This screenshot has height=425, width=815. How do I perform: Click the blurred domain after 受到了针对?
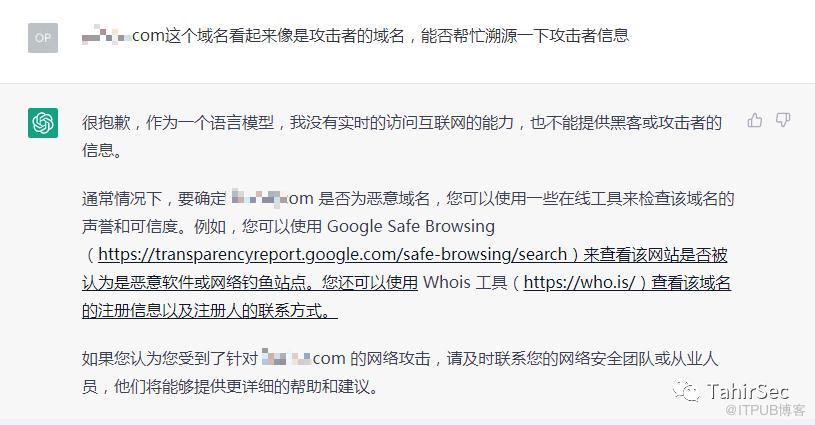coord(286,358)
